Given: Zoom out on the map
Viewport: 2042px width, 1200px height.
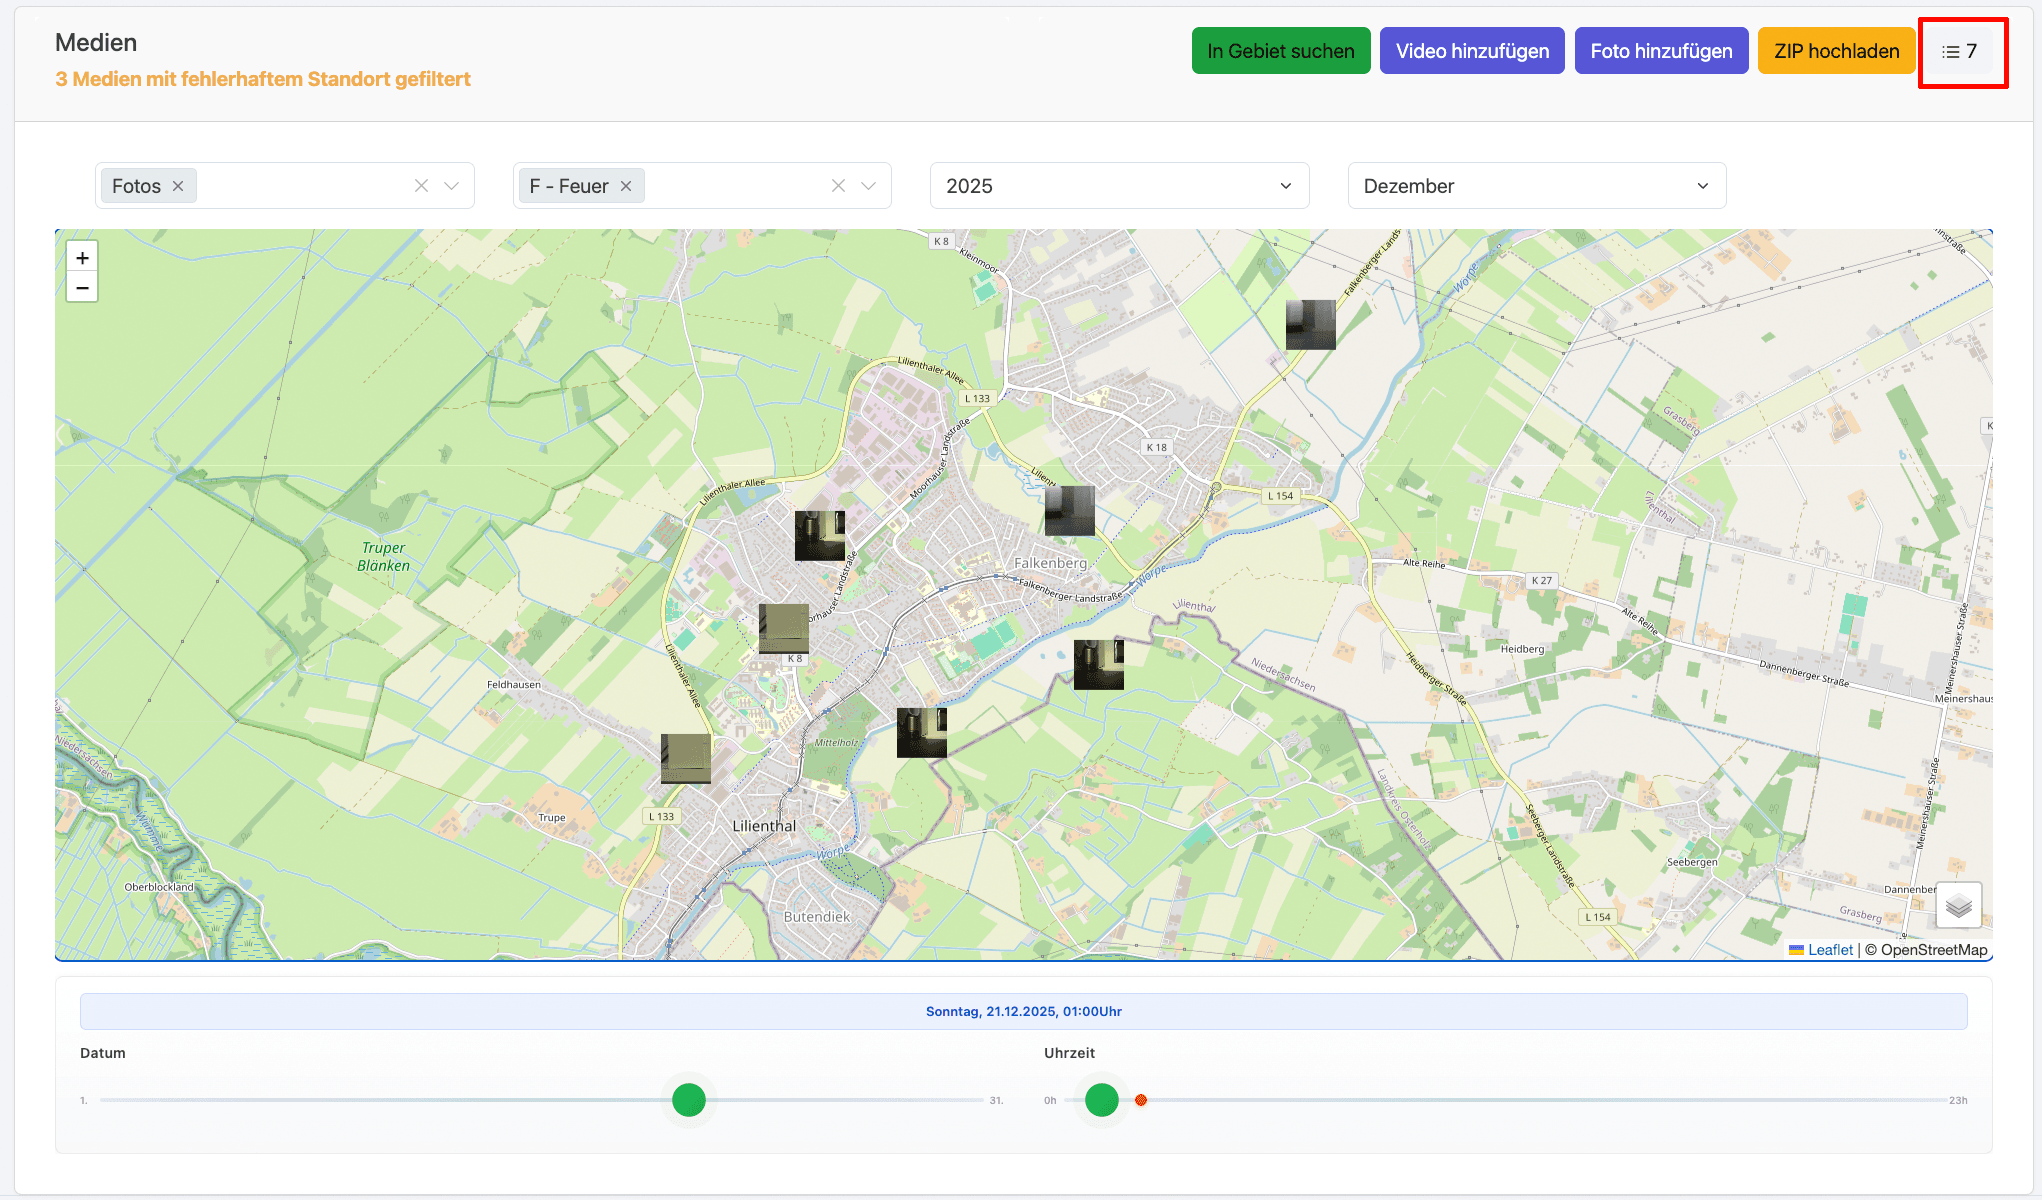Looking at the screenshot, I should tap(82, 288).
